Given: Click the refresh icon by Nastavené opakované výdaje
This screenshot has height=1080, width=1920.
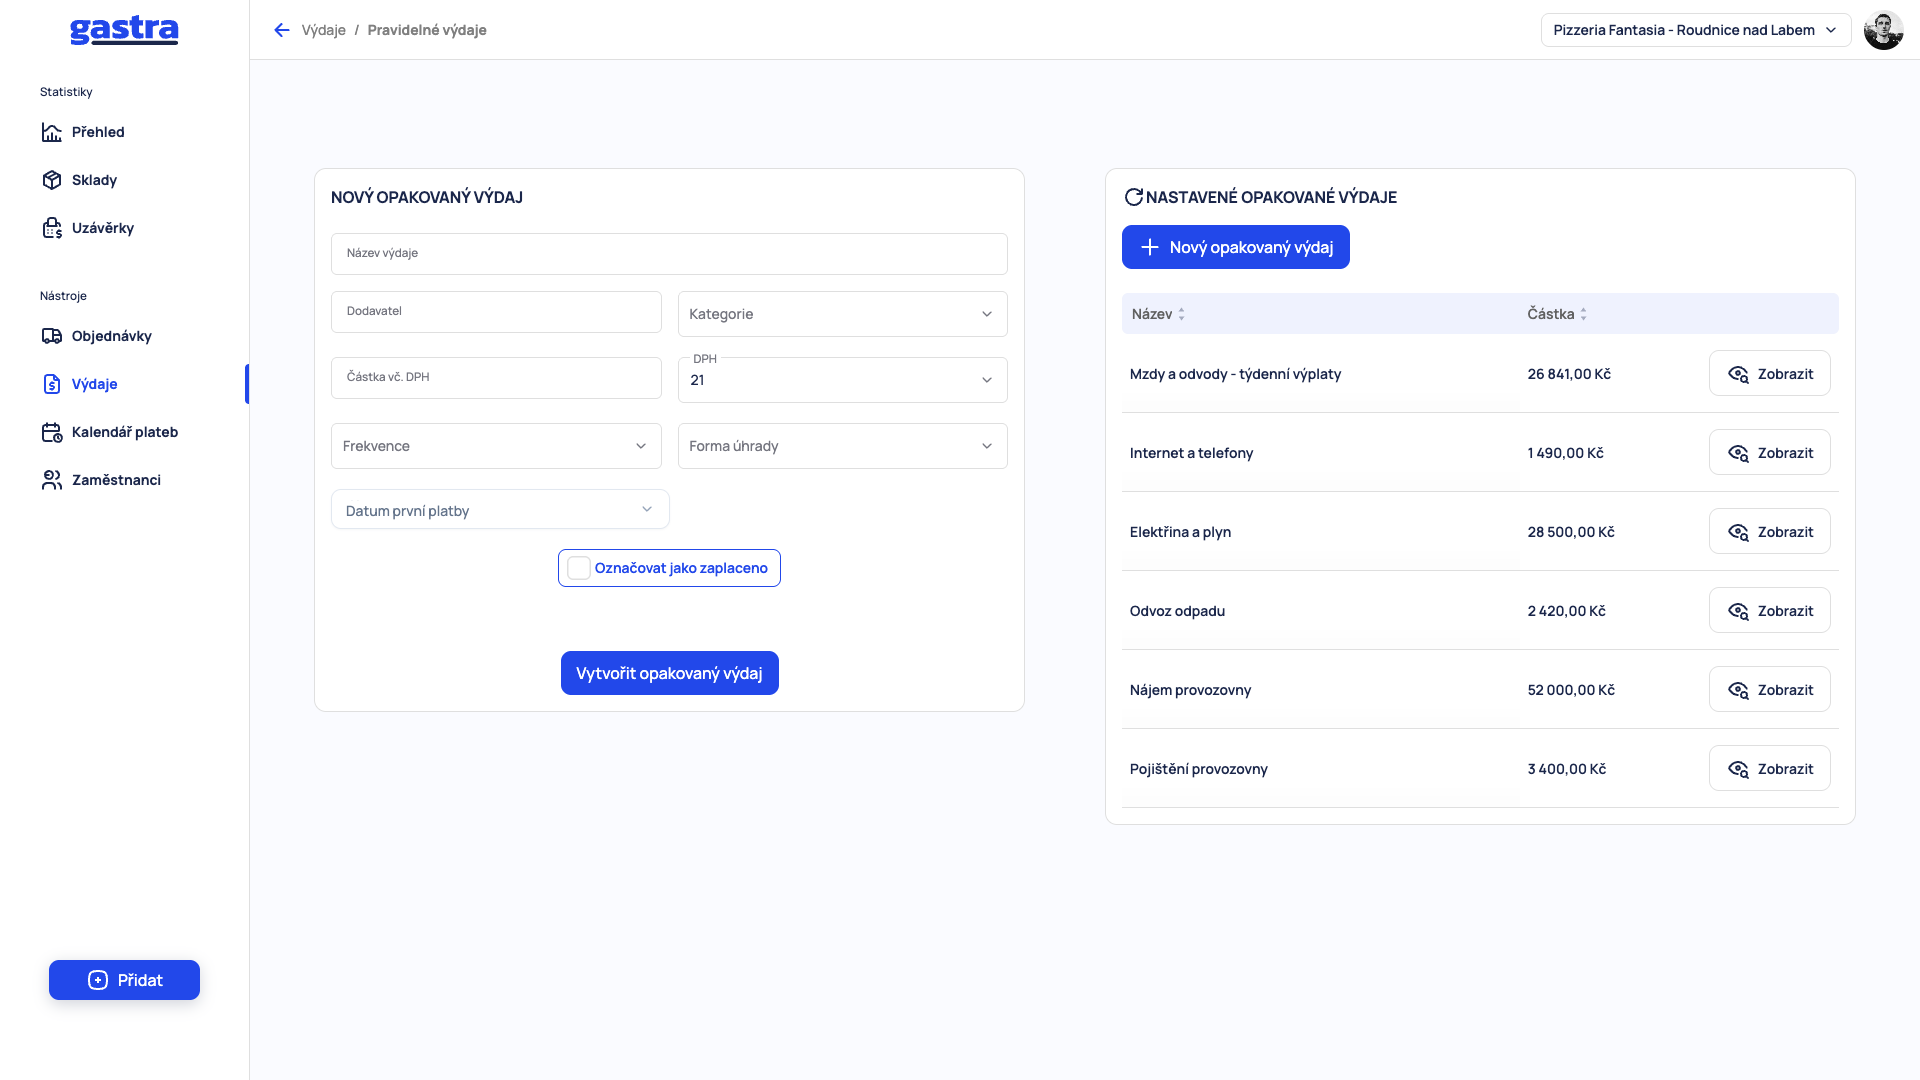Looking at the screenshot, I should point(1133,197).
